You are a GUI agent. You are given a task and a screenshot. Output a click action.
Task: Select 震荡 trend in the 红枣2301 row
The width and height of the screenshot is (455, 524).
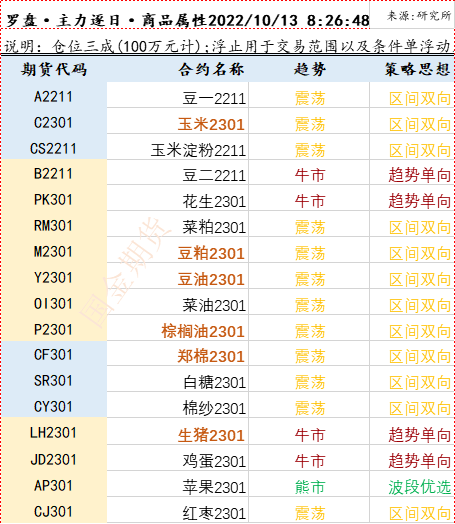coord(310,514)
